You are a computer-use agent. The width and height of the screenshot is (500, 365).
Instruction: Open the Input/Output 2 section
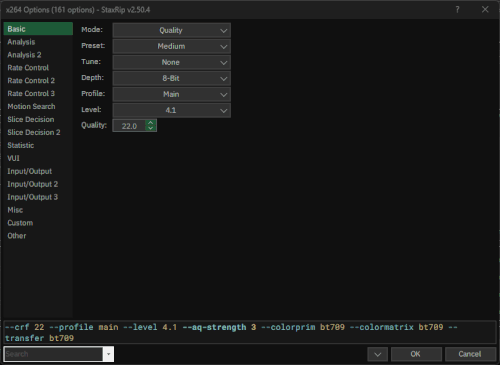point(38,184)
